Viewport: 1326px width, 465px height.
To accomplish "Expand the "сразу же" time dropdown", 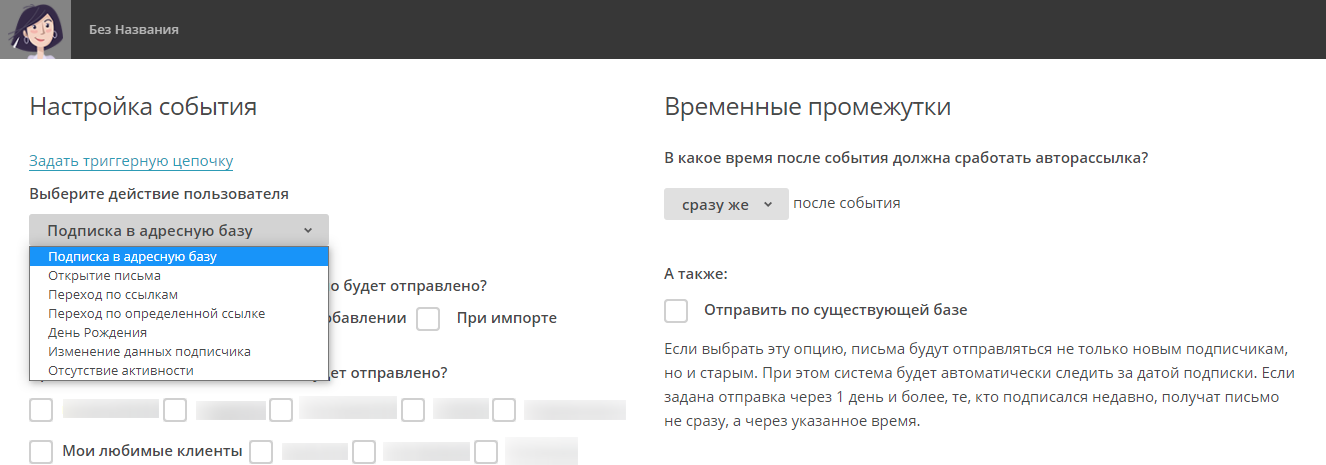I will pyautogui.click(x=725, y=204).
